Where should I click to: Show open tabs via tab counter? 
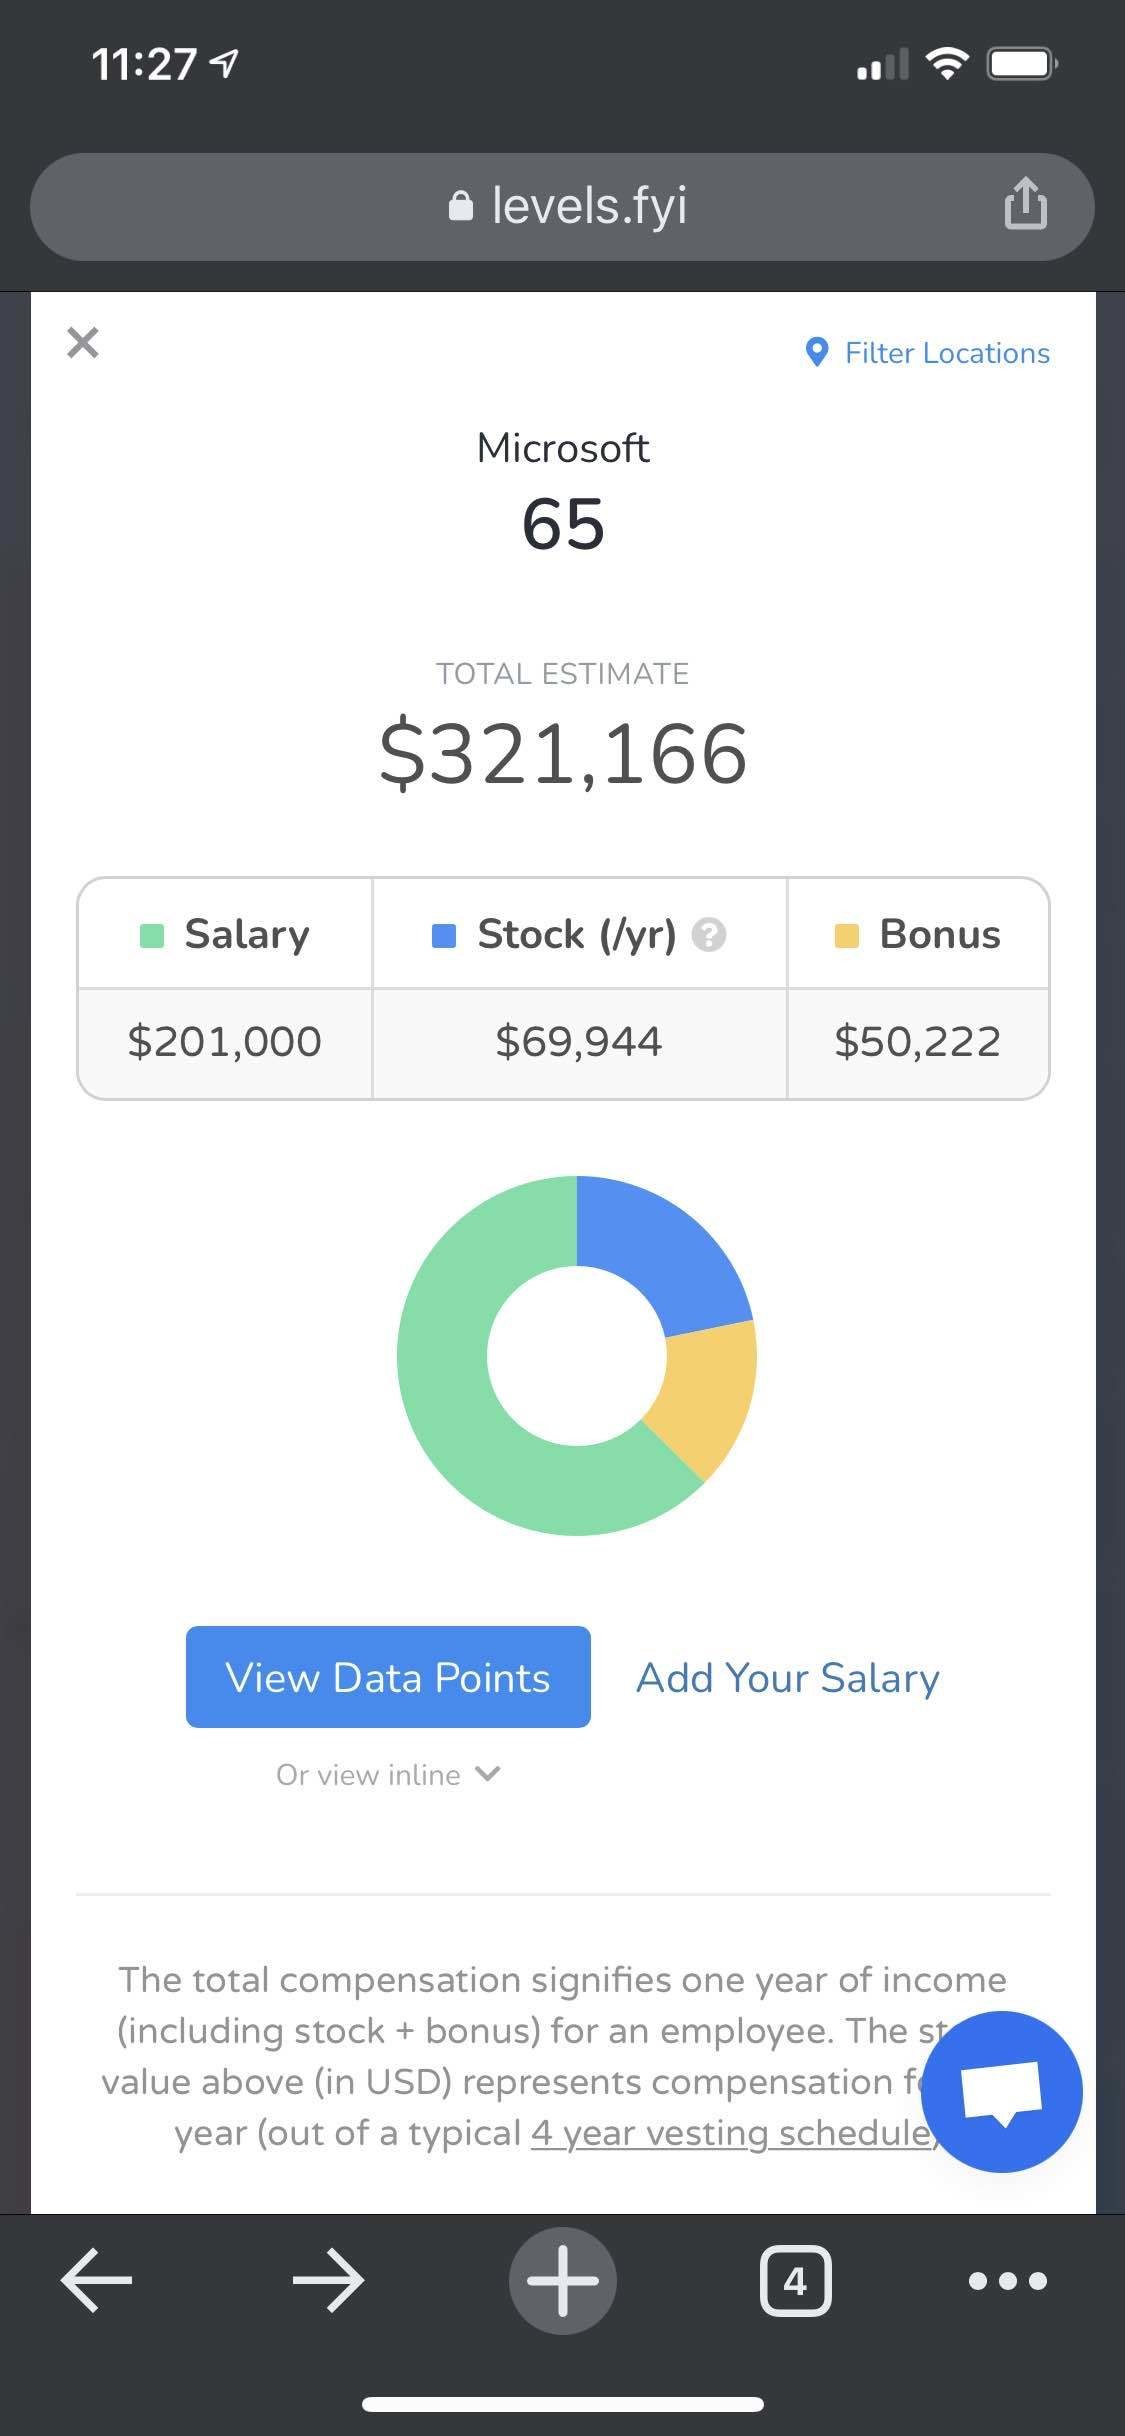(x=795, y=2281)
